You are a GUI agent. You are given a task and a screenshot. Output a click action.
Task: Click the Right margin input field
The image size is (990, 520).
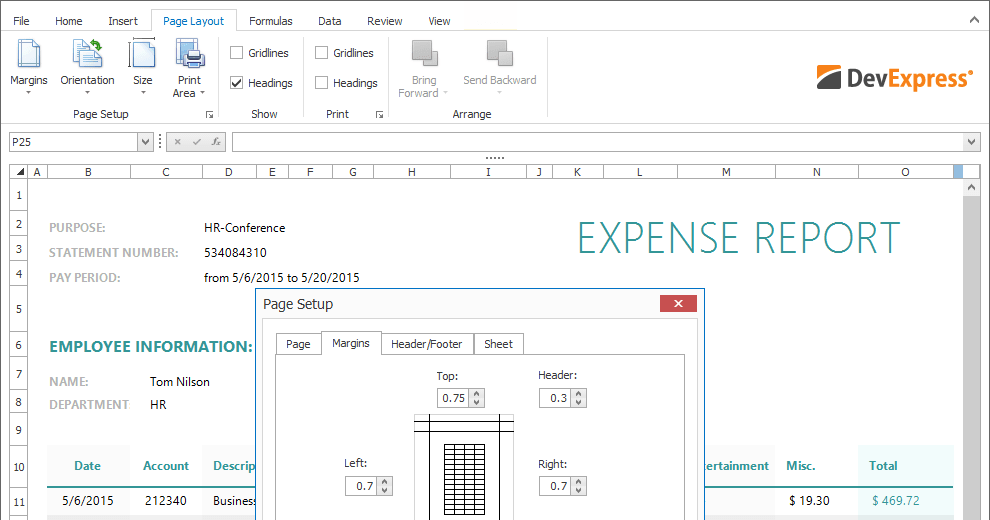(x=556, y=486)
